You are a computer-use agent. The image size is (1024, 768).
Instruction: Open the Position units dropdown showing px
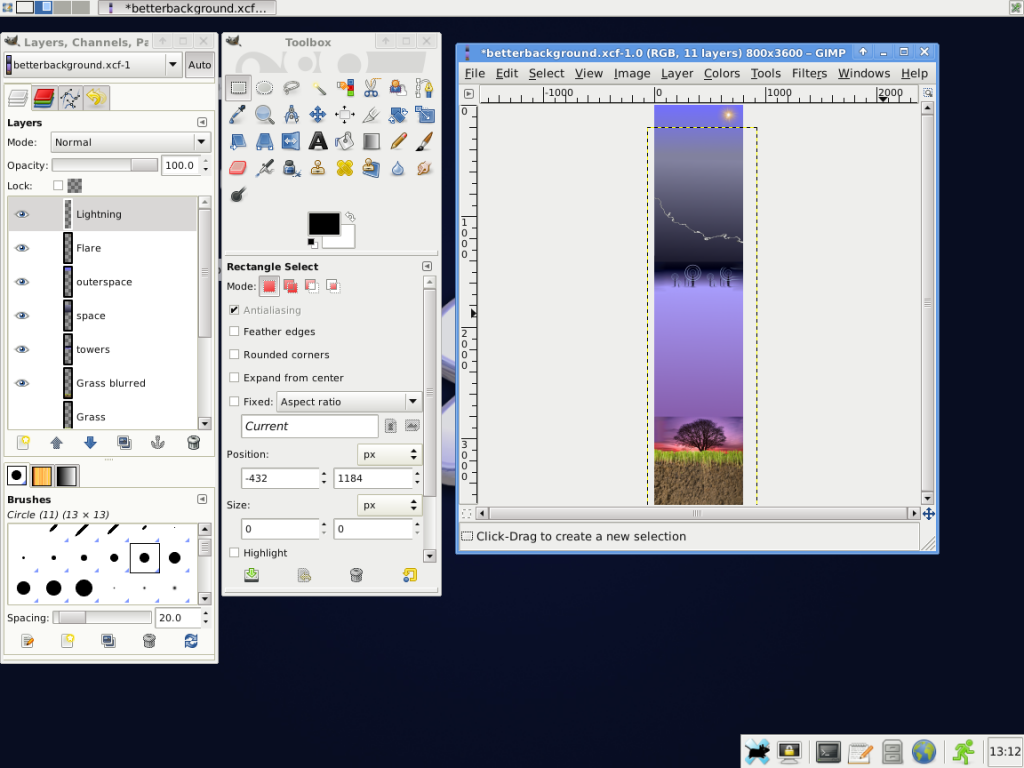pyautogui.click(x=388, y=454)
